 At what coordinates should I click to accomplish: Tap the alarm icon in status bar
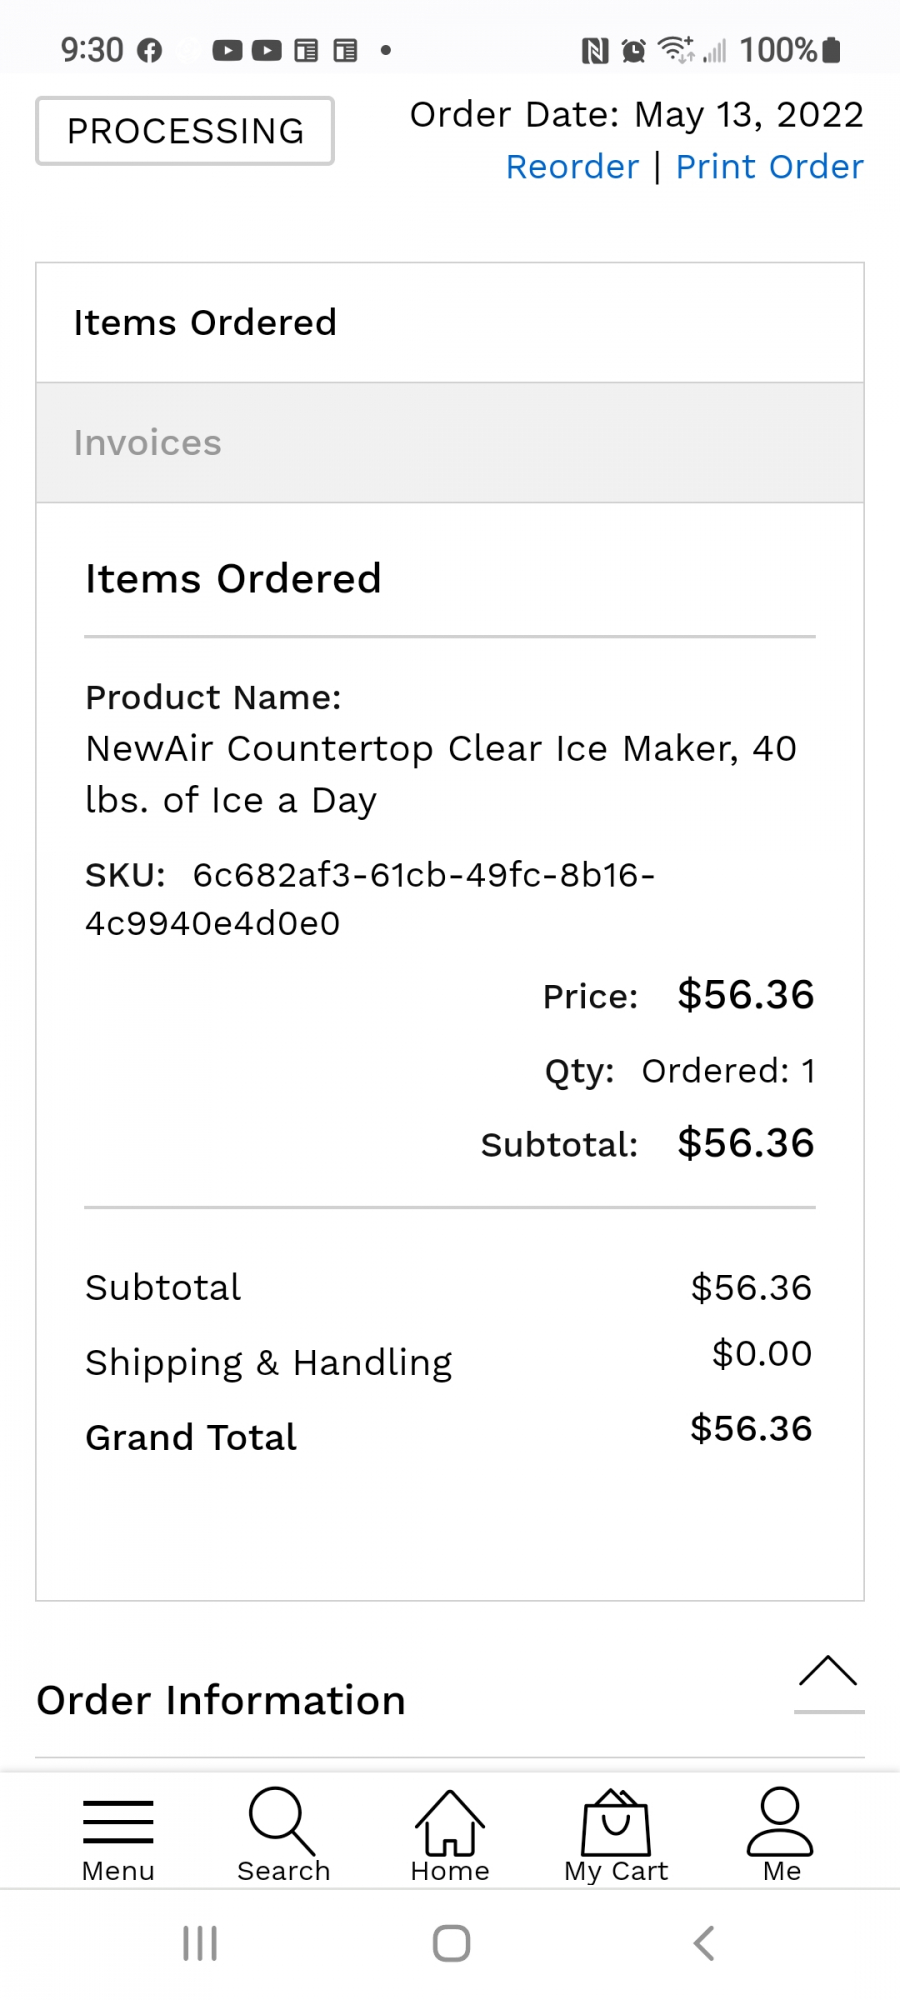click(633, 50)
